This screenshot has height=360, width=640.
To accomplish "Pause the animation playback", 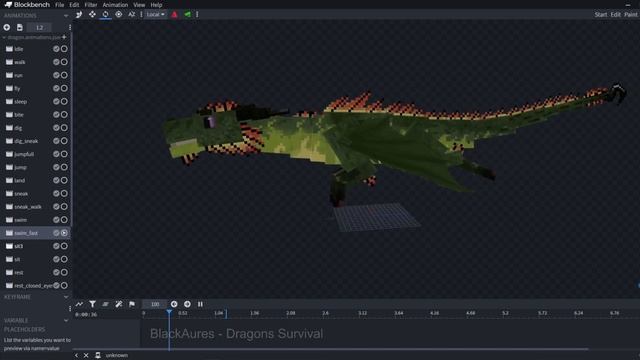I will pyautogui.click(x=200, y=304).
